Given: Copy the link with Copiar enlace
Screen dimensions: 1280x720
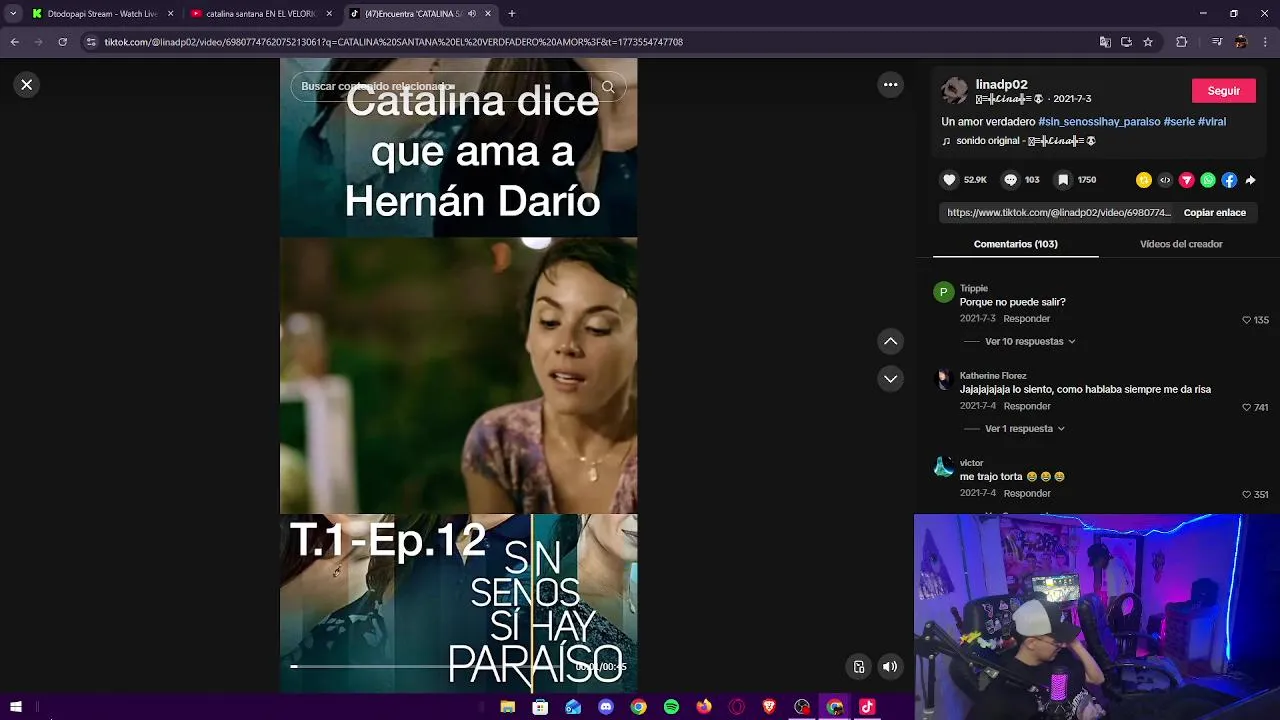Looking at the screenshot, I should coord(1214,213).
